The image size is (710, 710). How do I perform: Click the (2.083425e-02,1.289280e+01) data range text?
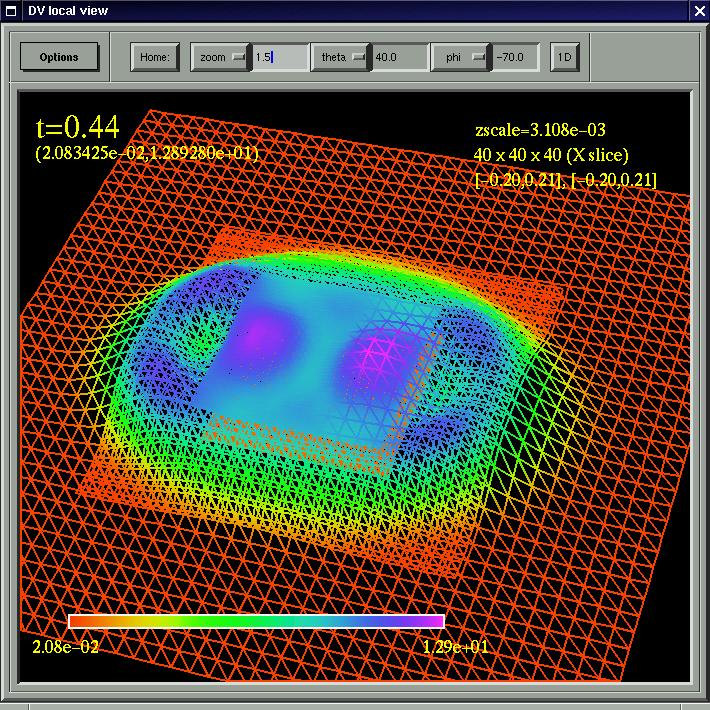(x=147, y=154)
